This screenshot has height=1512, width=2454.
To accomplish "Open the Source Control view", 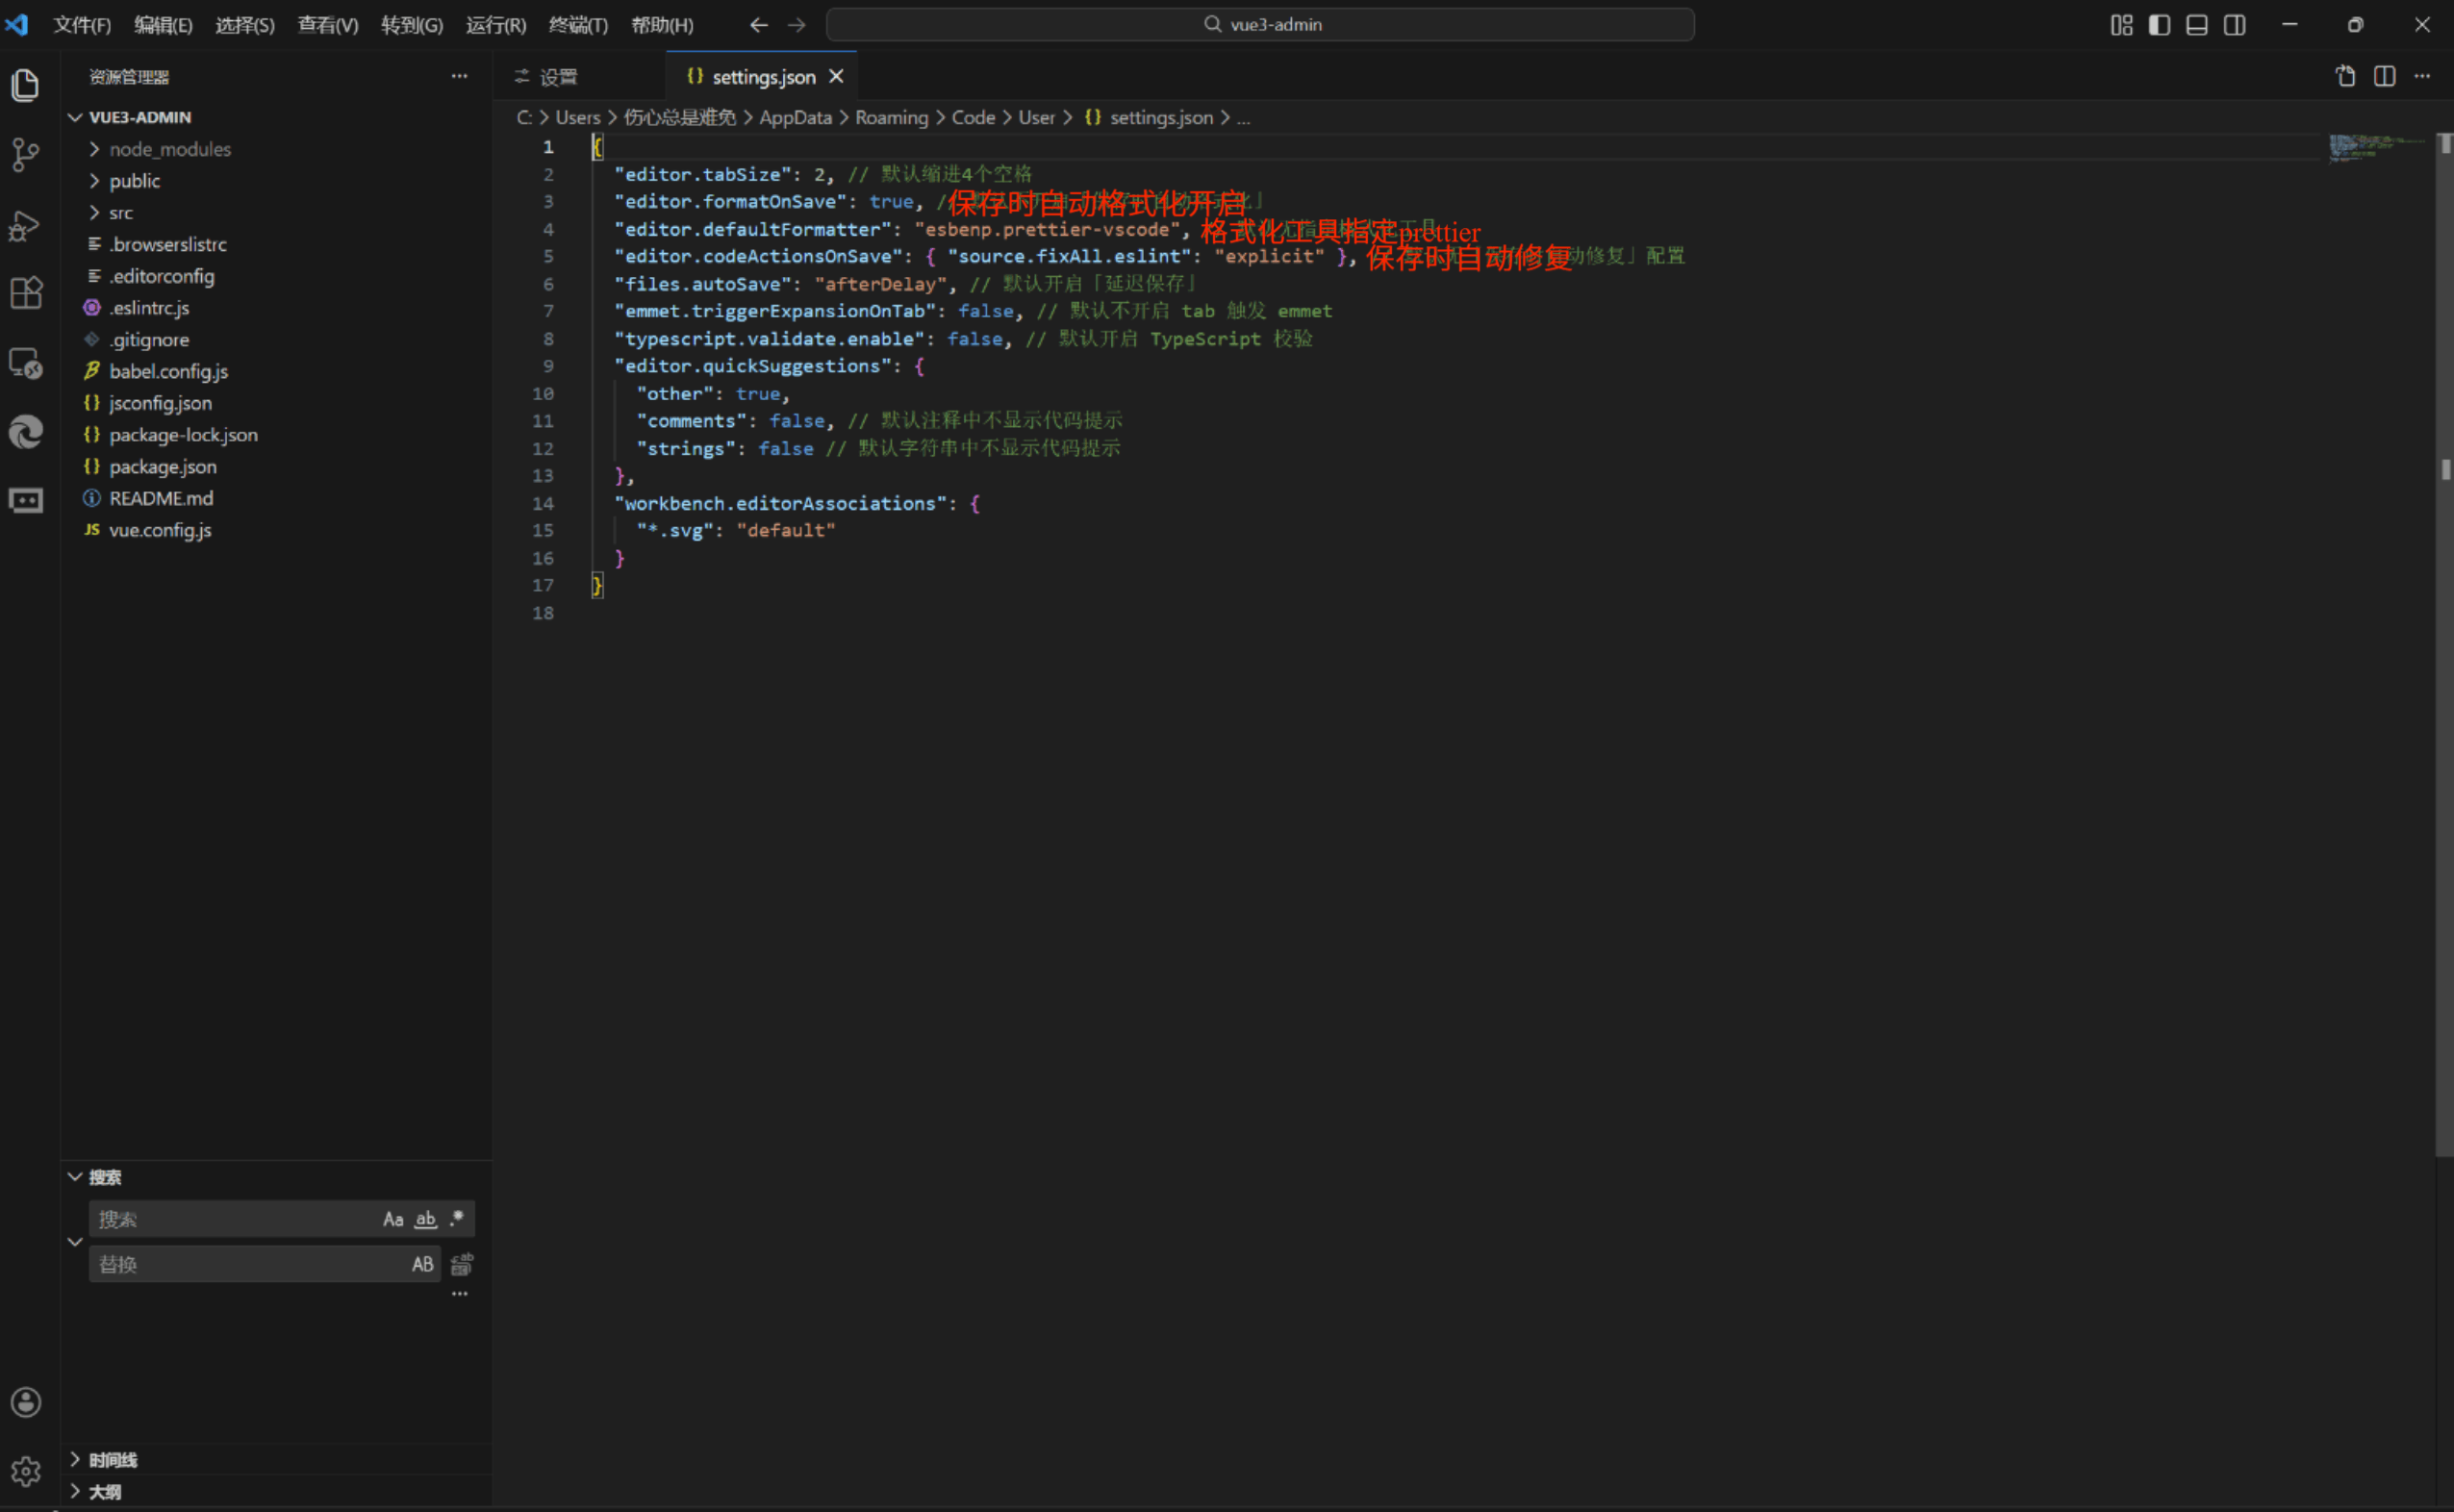I will click(25, 154).
